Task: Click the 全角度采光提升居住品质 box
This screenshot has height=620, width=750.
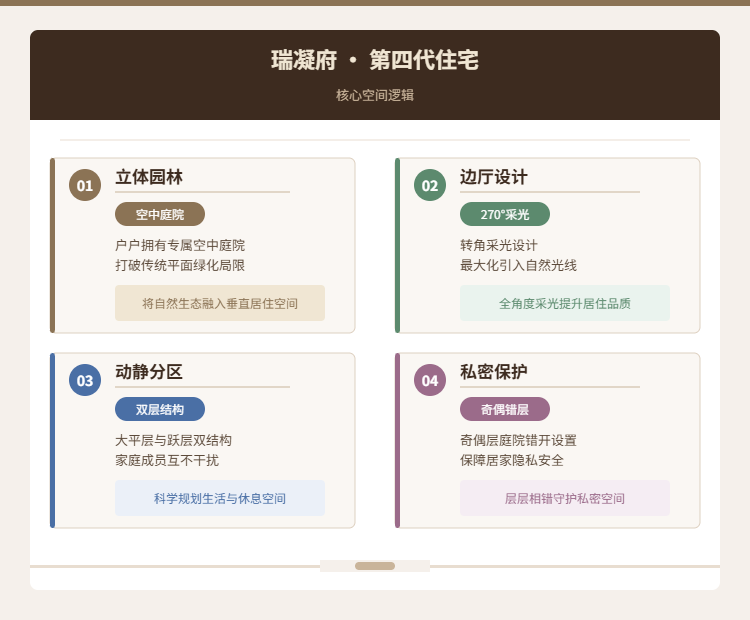Action: click(564, 303)
